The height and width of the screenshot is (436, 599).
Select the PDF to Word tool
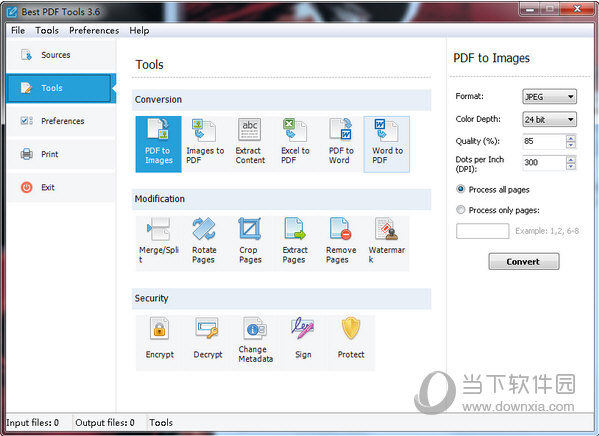point(341,144)
